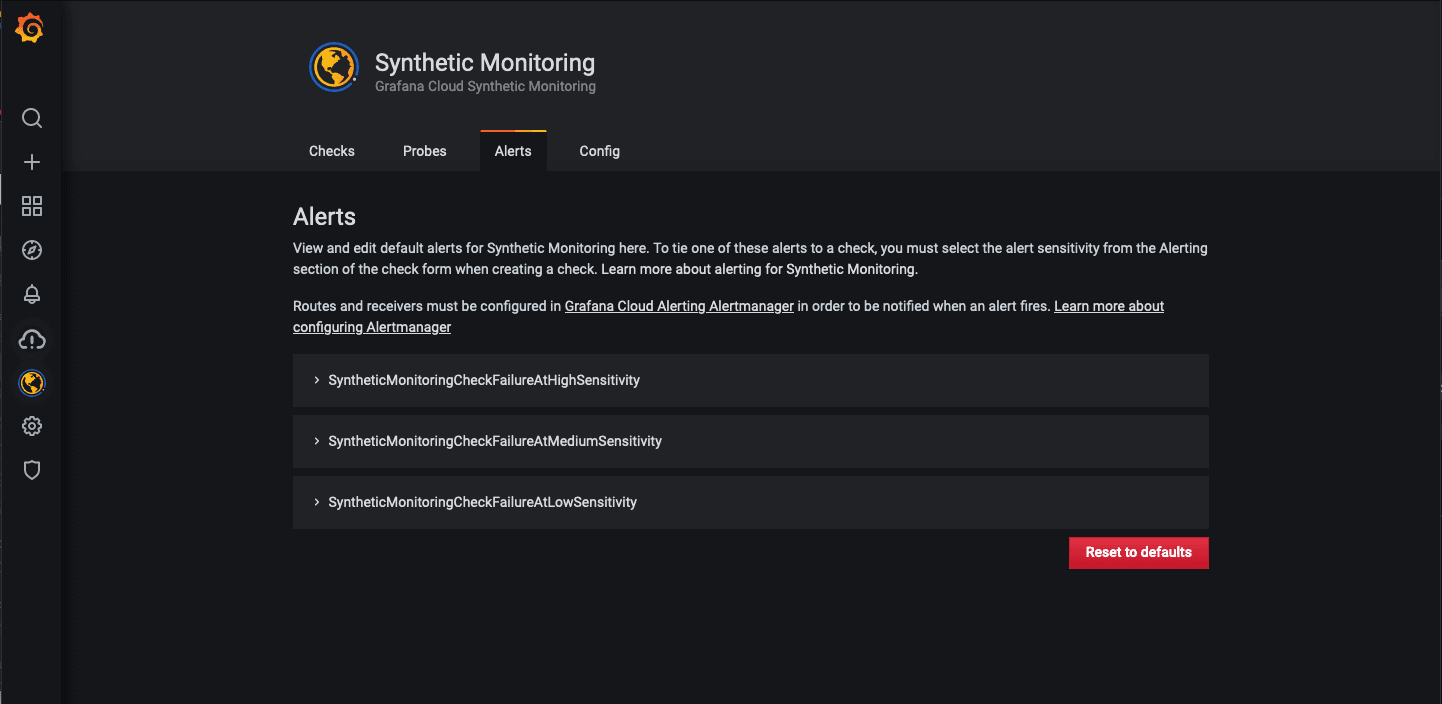Switch to the Checks tab
Viewport: 1442px width, 704px height.
click(x=331, y=151)
